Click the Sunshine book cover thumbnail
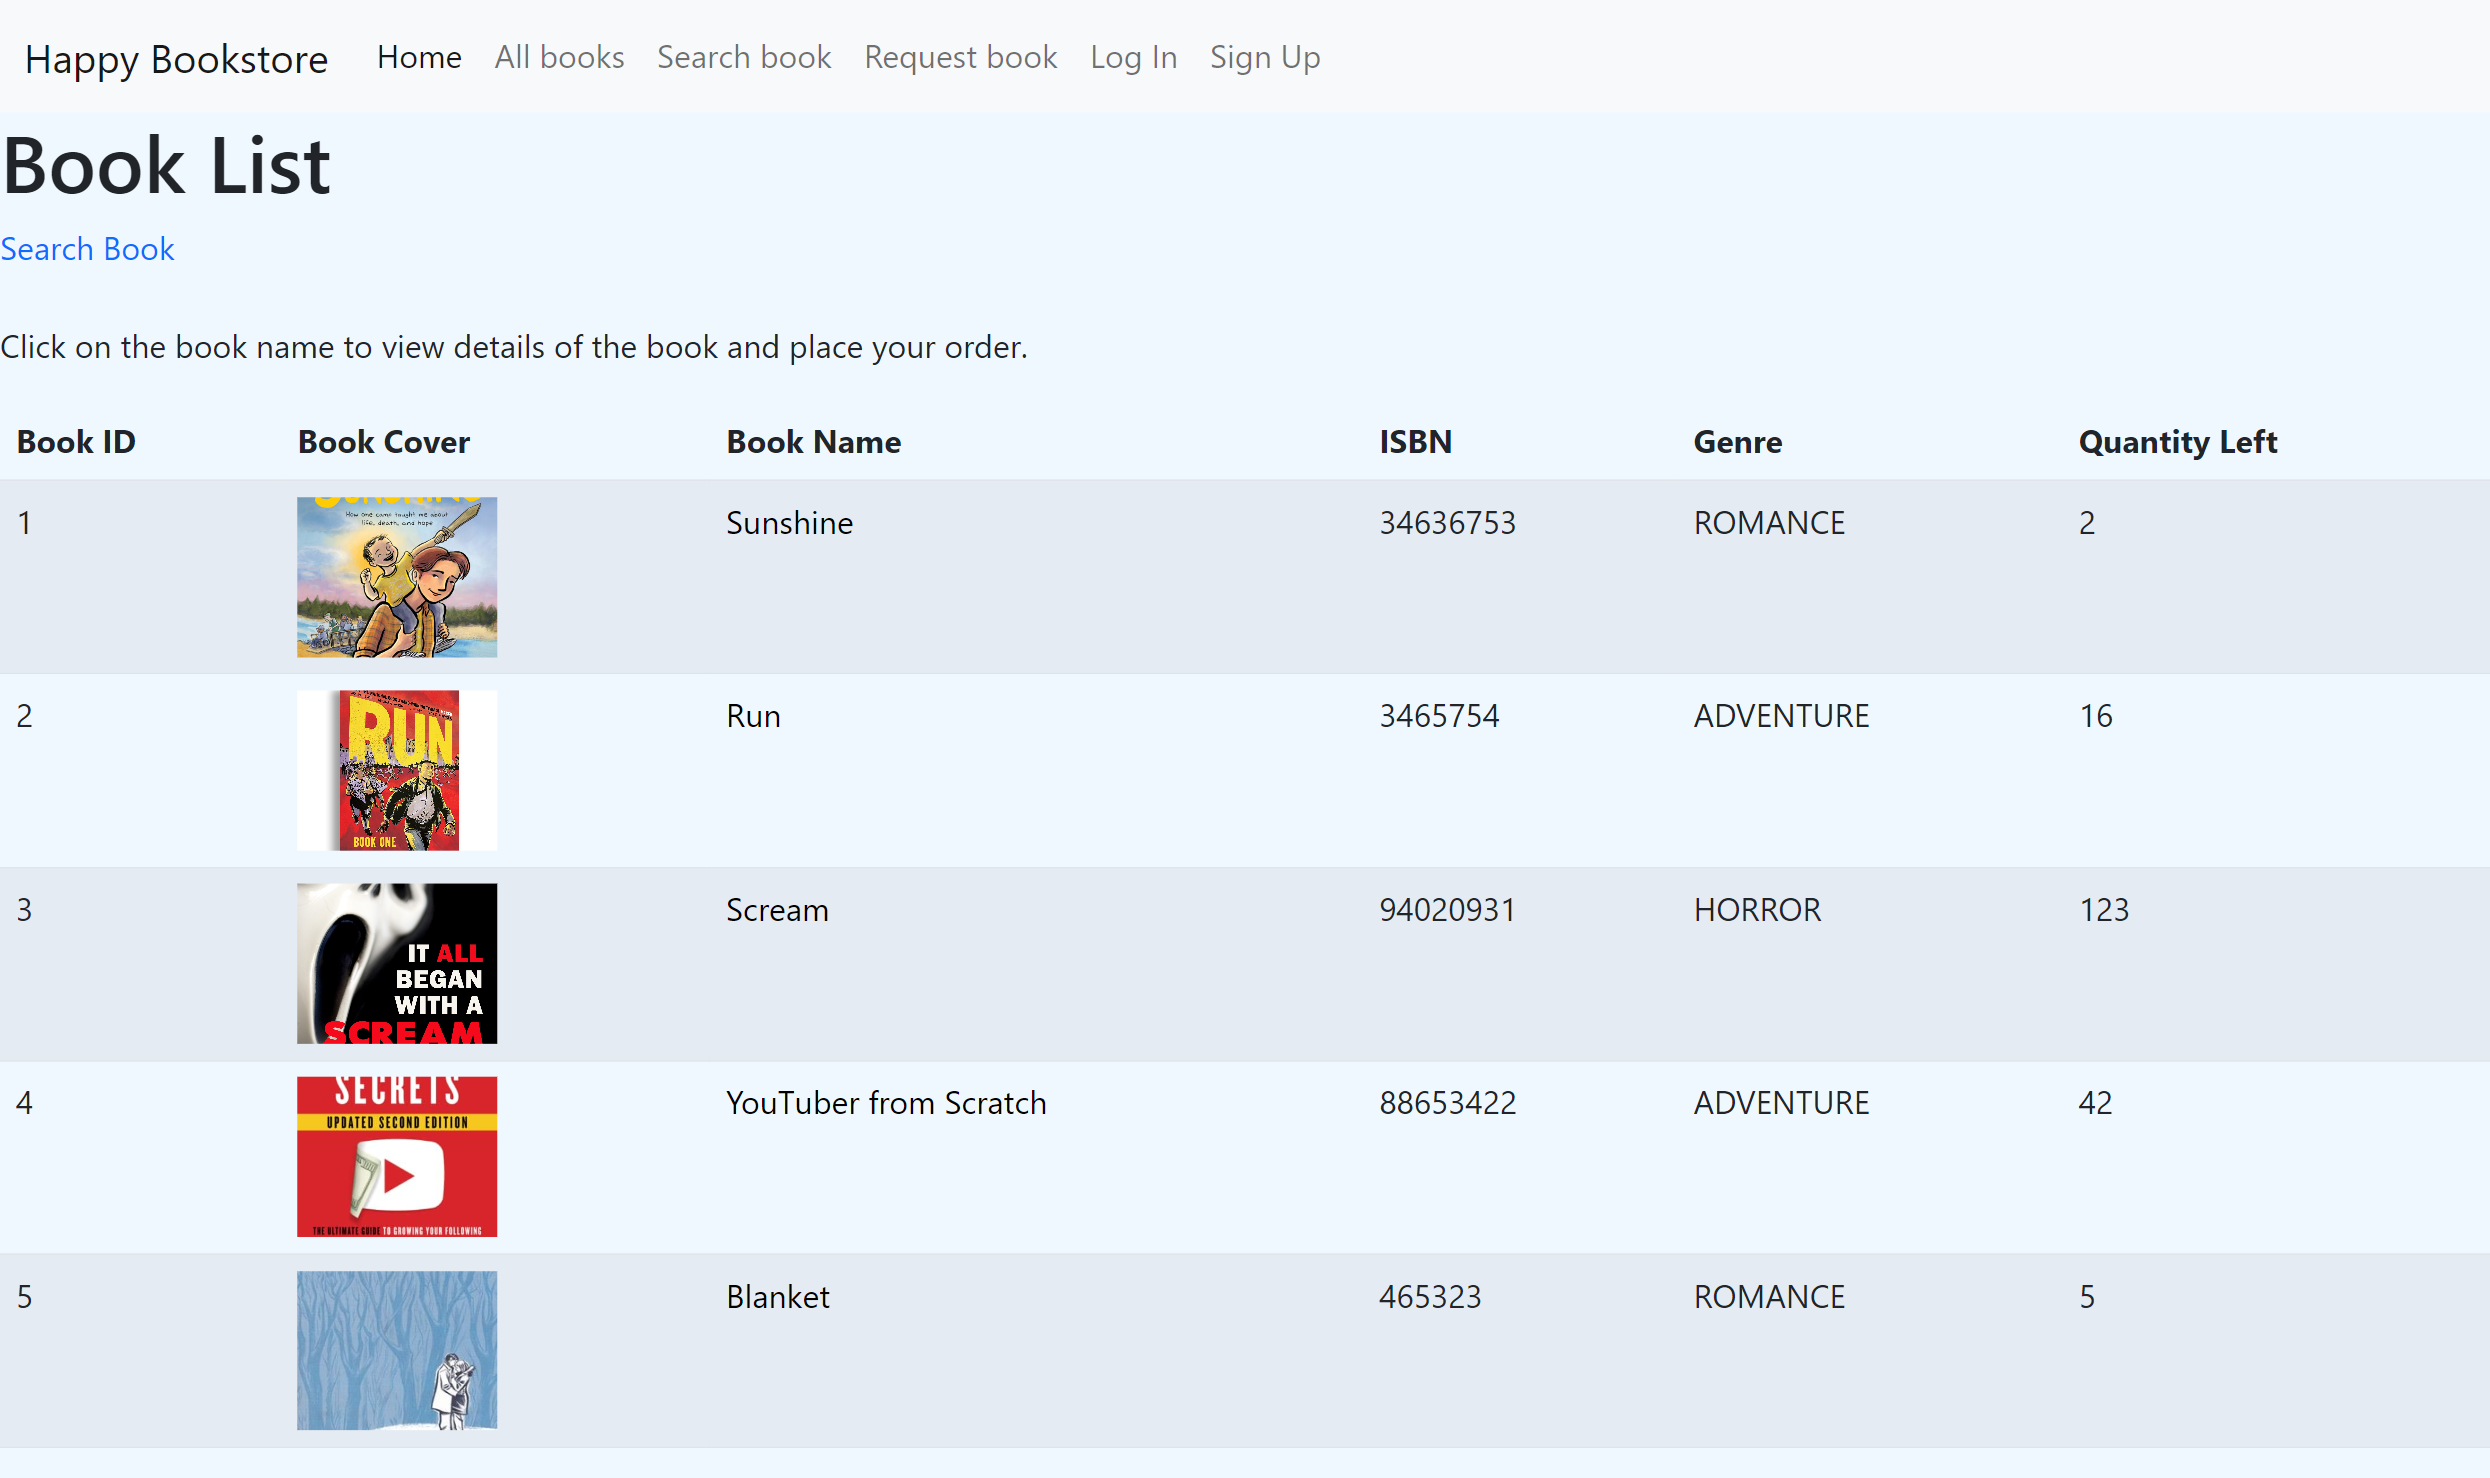Image resolution: width=2490 pixels, height=1478 pixels. click(397, 577)
